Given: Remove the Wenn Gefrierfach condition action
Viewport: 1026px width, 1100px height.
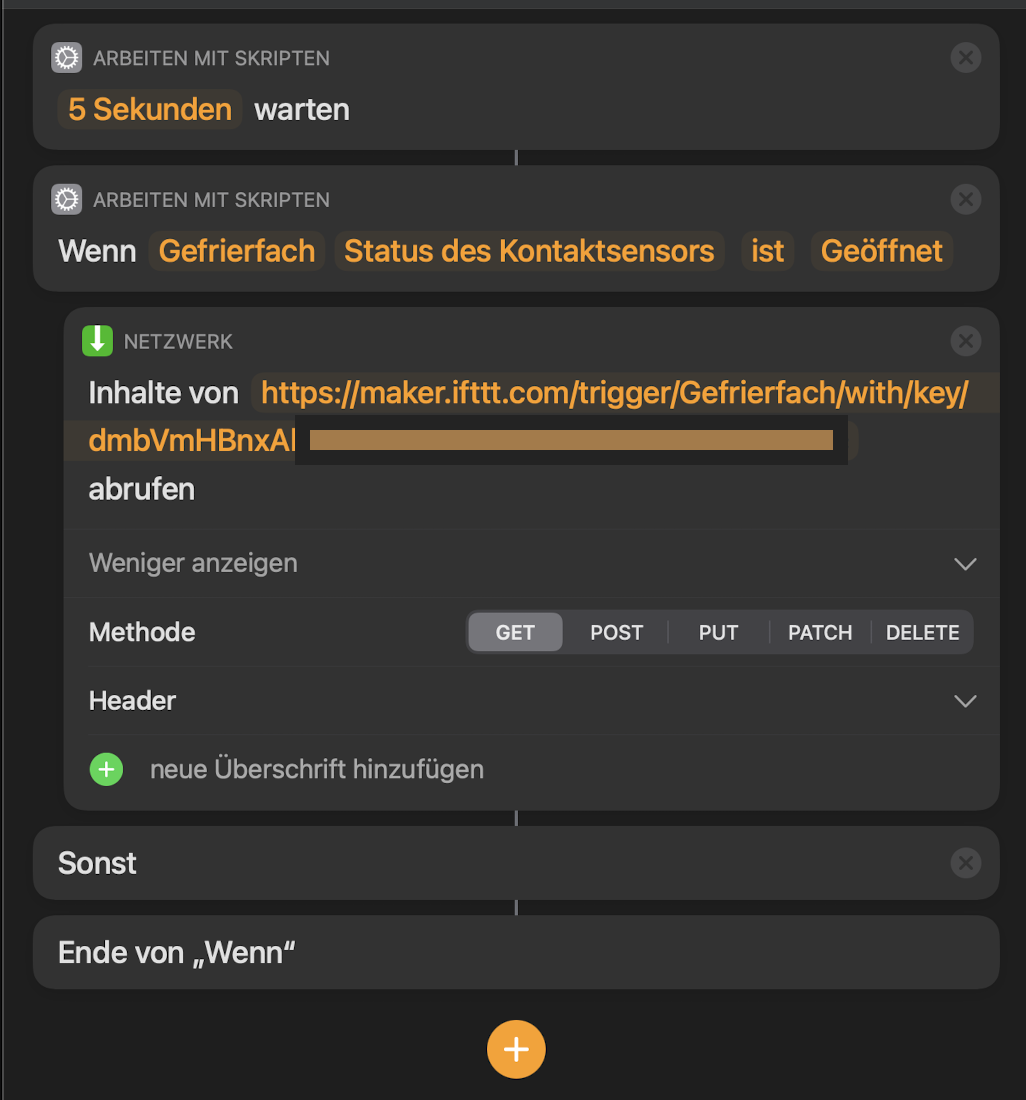Looking at the screenshot, I should (965, 200).
